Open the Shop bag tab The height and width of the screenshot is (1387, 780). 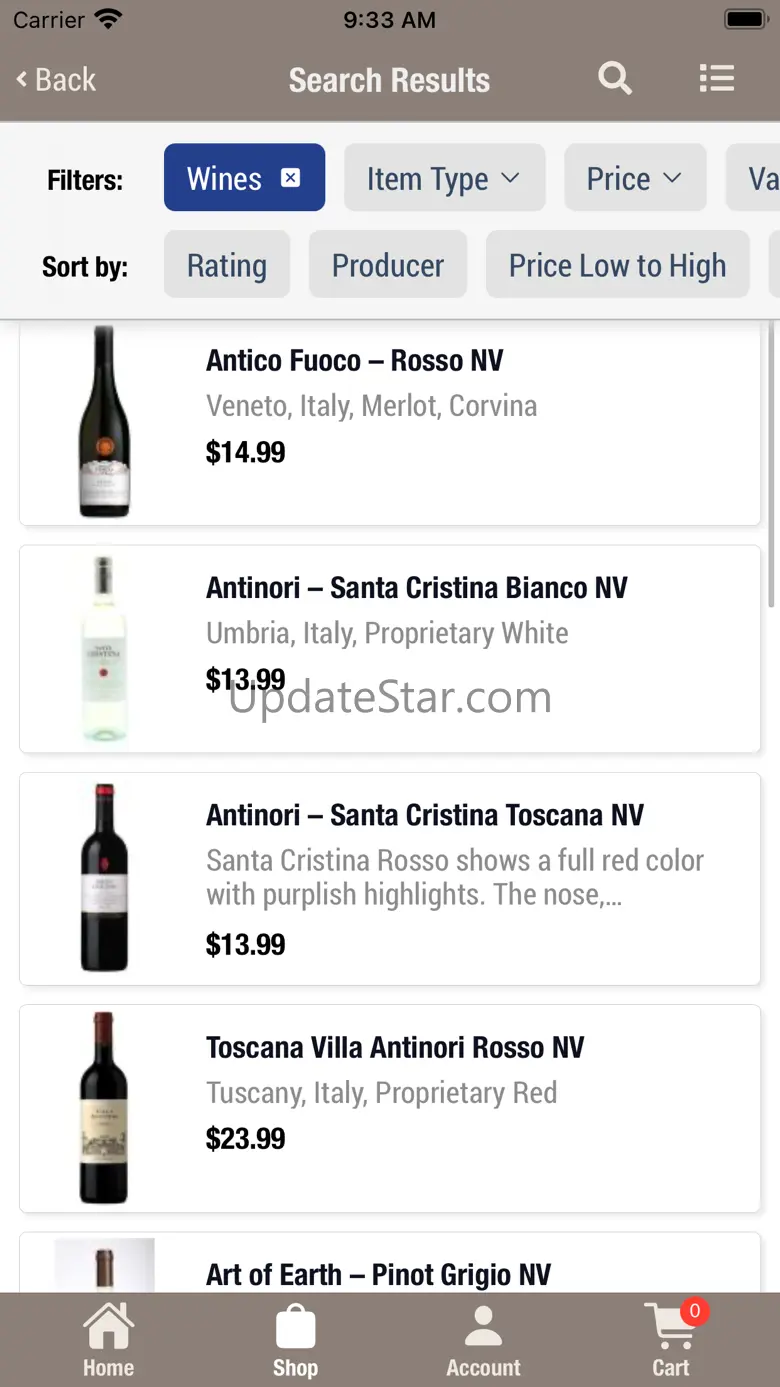tap(295, 1342)
